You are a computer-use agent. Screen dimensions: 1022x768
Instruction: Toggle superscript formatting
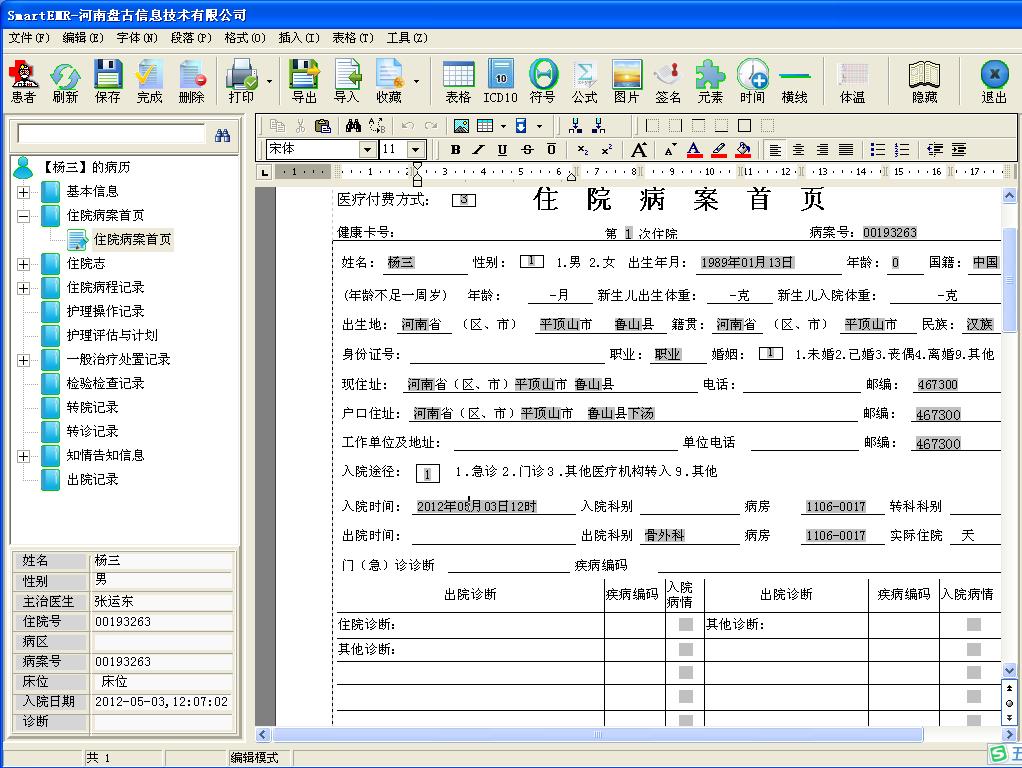tap(607, 150)
